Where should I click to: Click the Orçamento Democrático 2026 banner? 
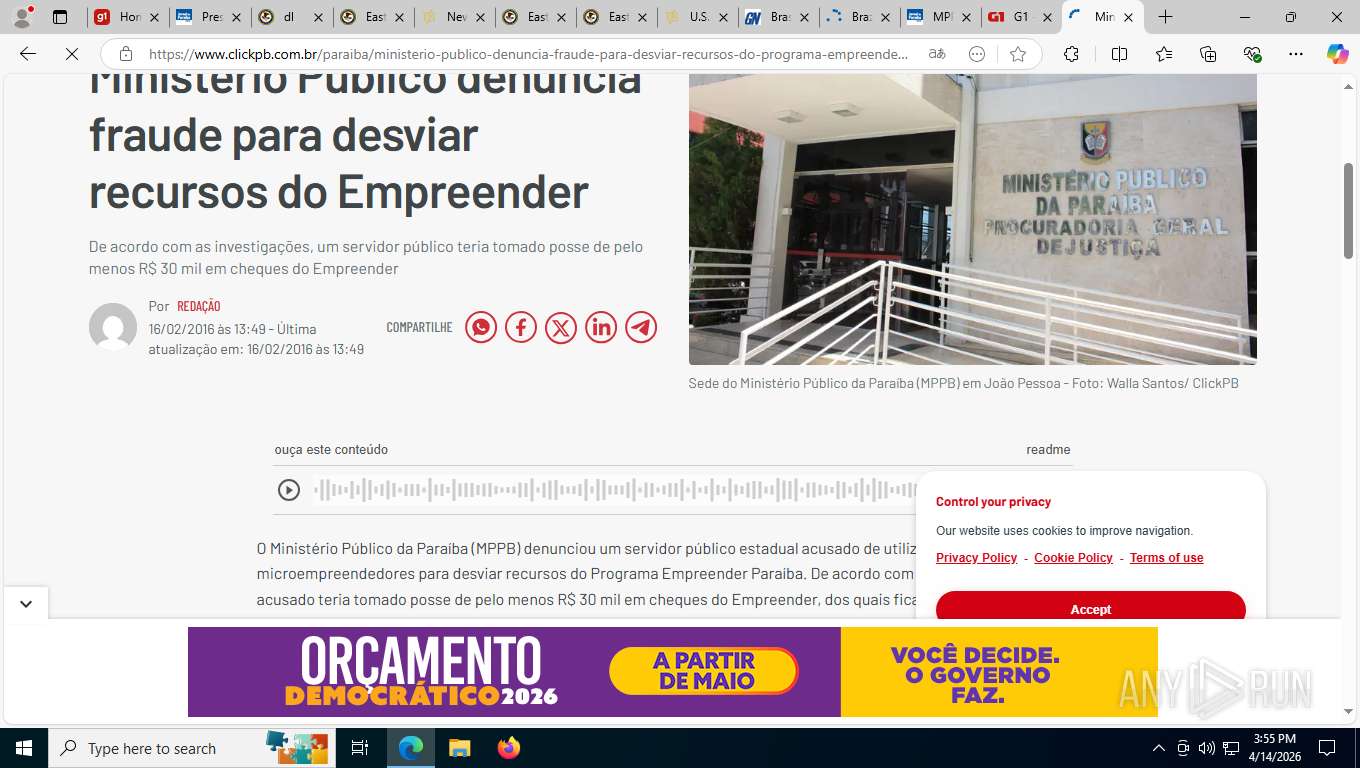[x=673, y=672]
